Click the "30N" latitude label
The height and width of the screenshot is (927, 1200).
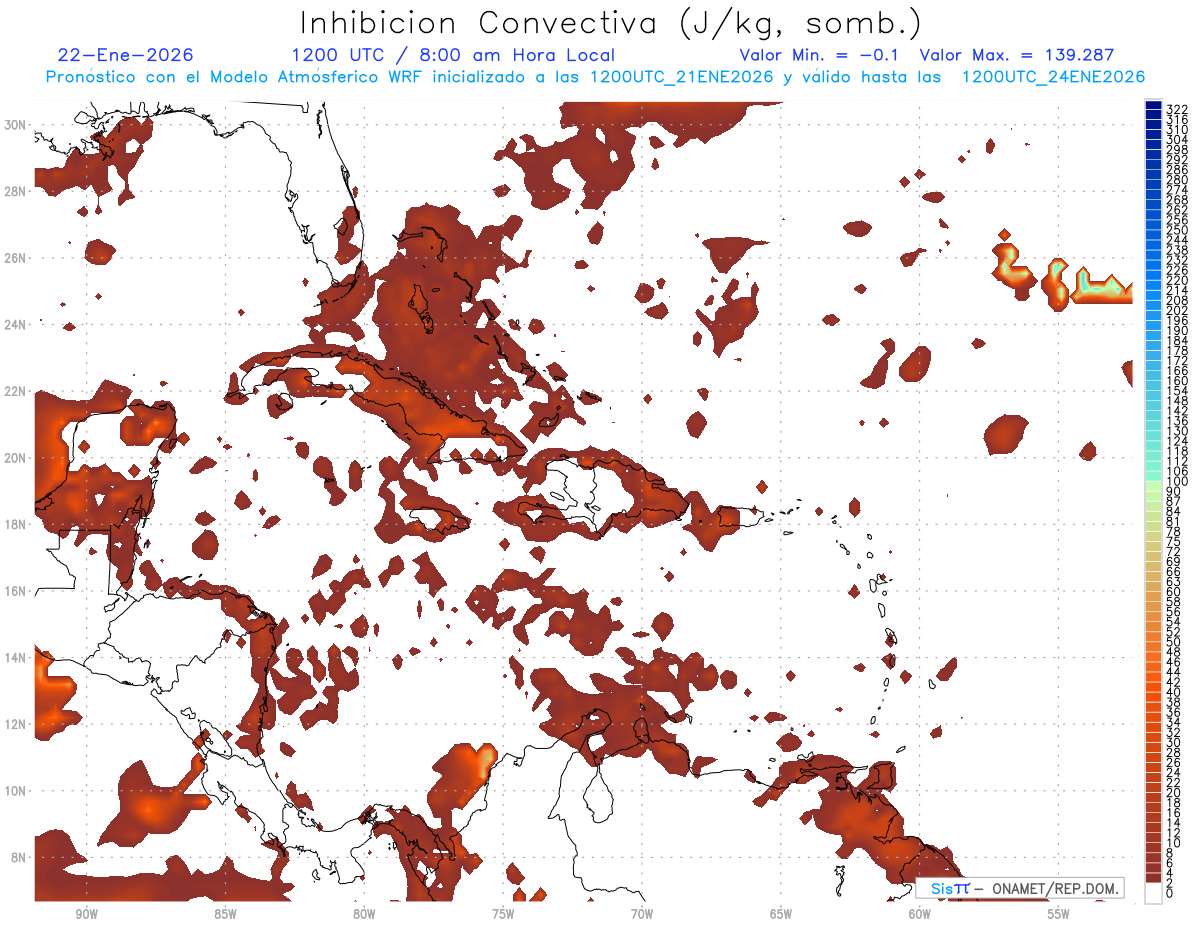[x=15, y=124]
